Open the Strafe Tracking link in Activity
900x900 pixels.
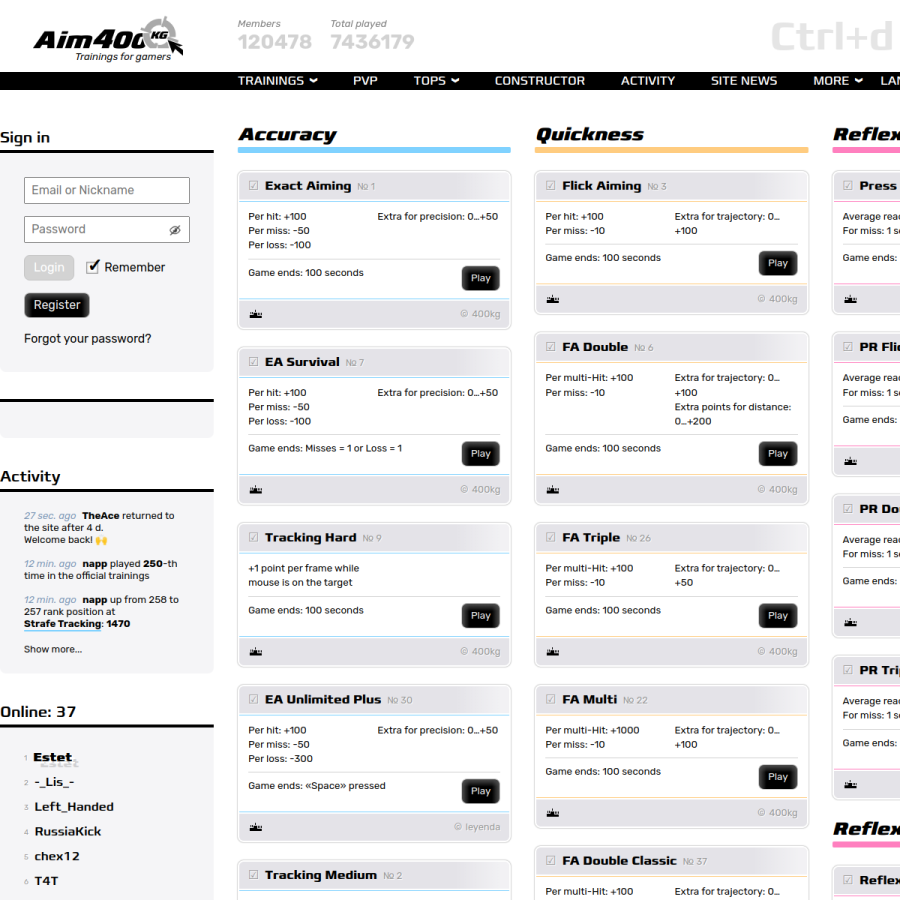[x=63, y=624]
